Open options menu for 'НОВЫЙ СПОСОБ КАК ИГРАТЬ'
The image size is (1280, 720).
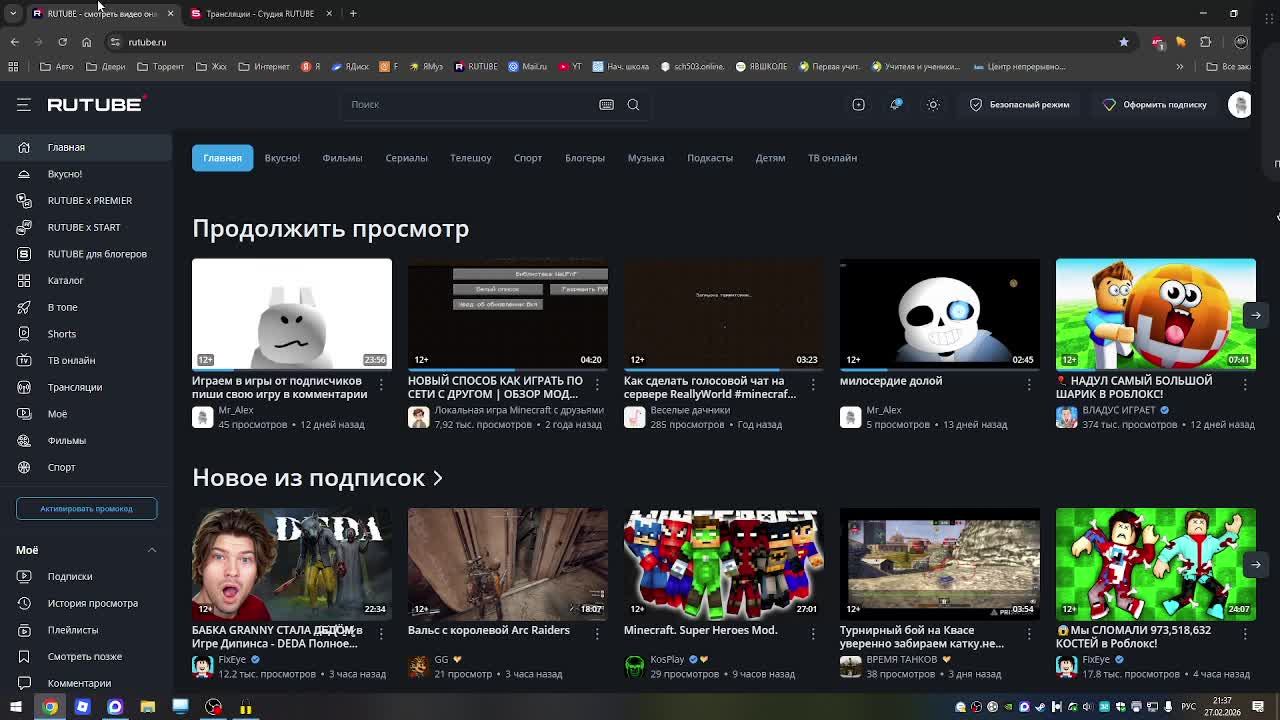pyautogui.click(x=597, y=384)
